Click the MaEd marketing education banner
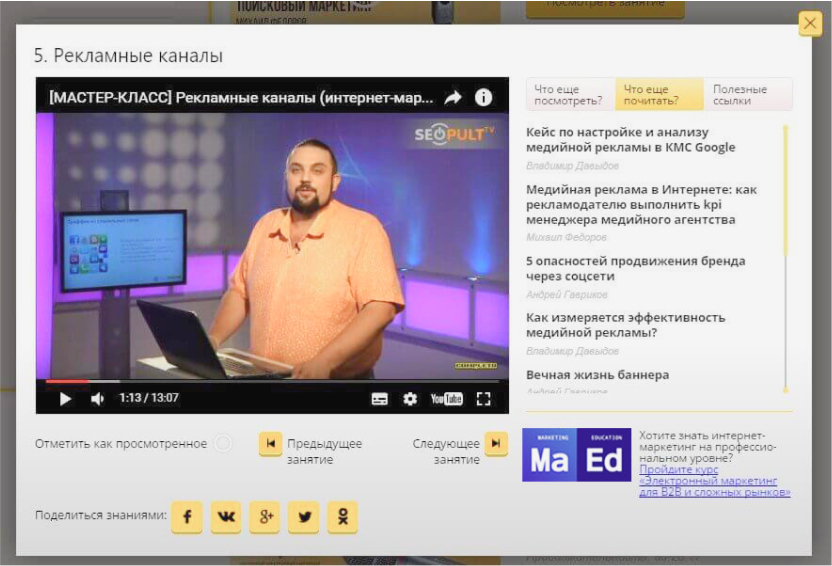 [576, 455]
